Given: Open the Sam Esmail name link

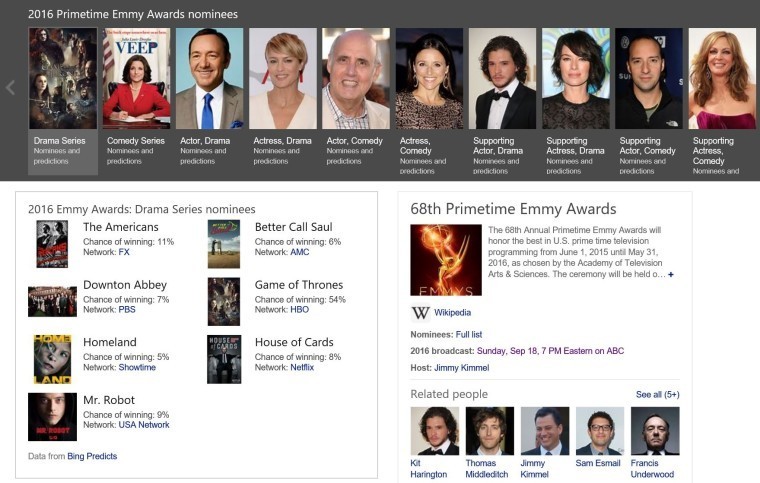Looking at the screenshot, I should click(598, 463).
